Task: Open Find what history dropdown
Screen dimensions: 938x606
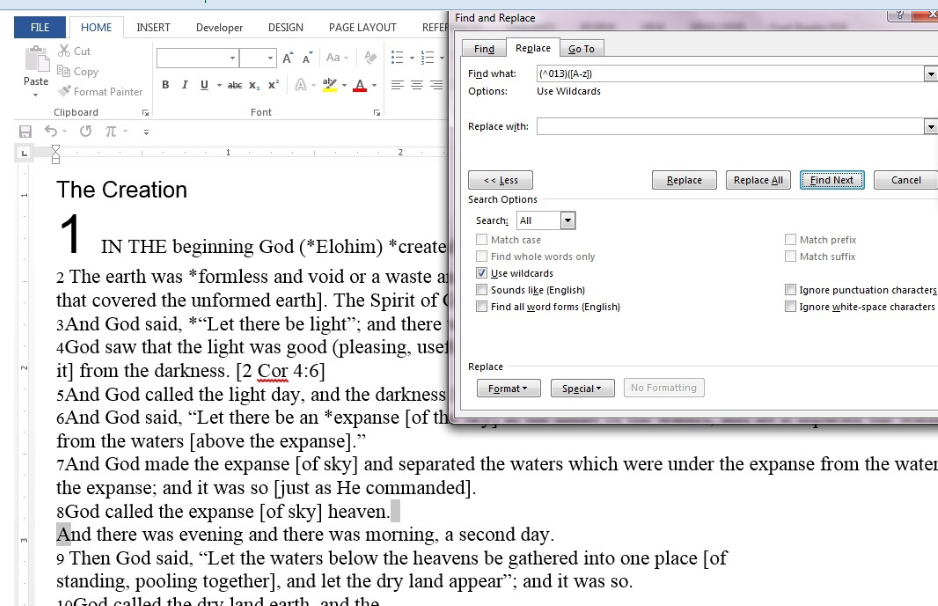Action: click(x=930, y=74)
